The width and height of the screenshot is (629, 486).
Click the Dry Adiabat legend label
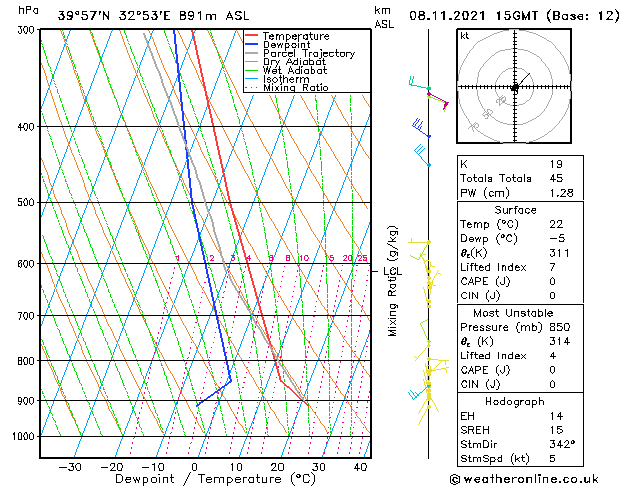pos(294,62)
